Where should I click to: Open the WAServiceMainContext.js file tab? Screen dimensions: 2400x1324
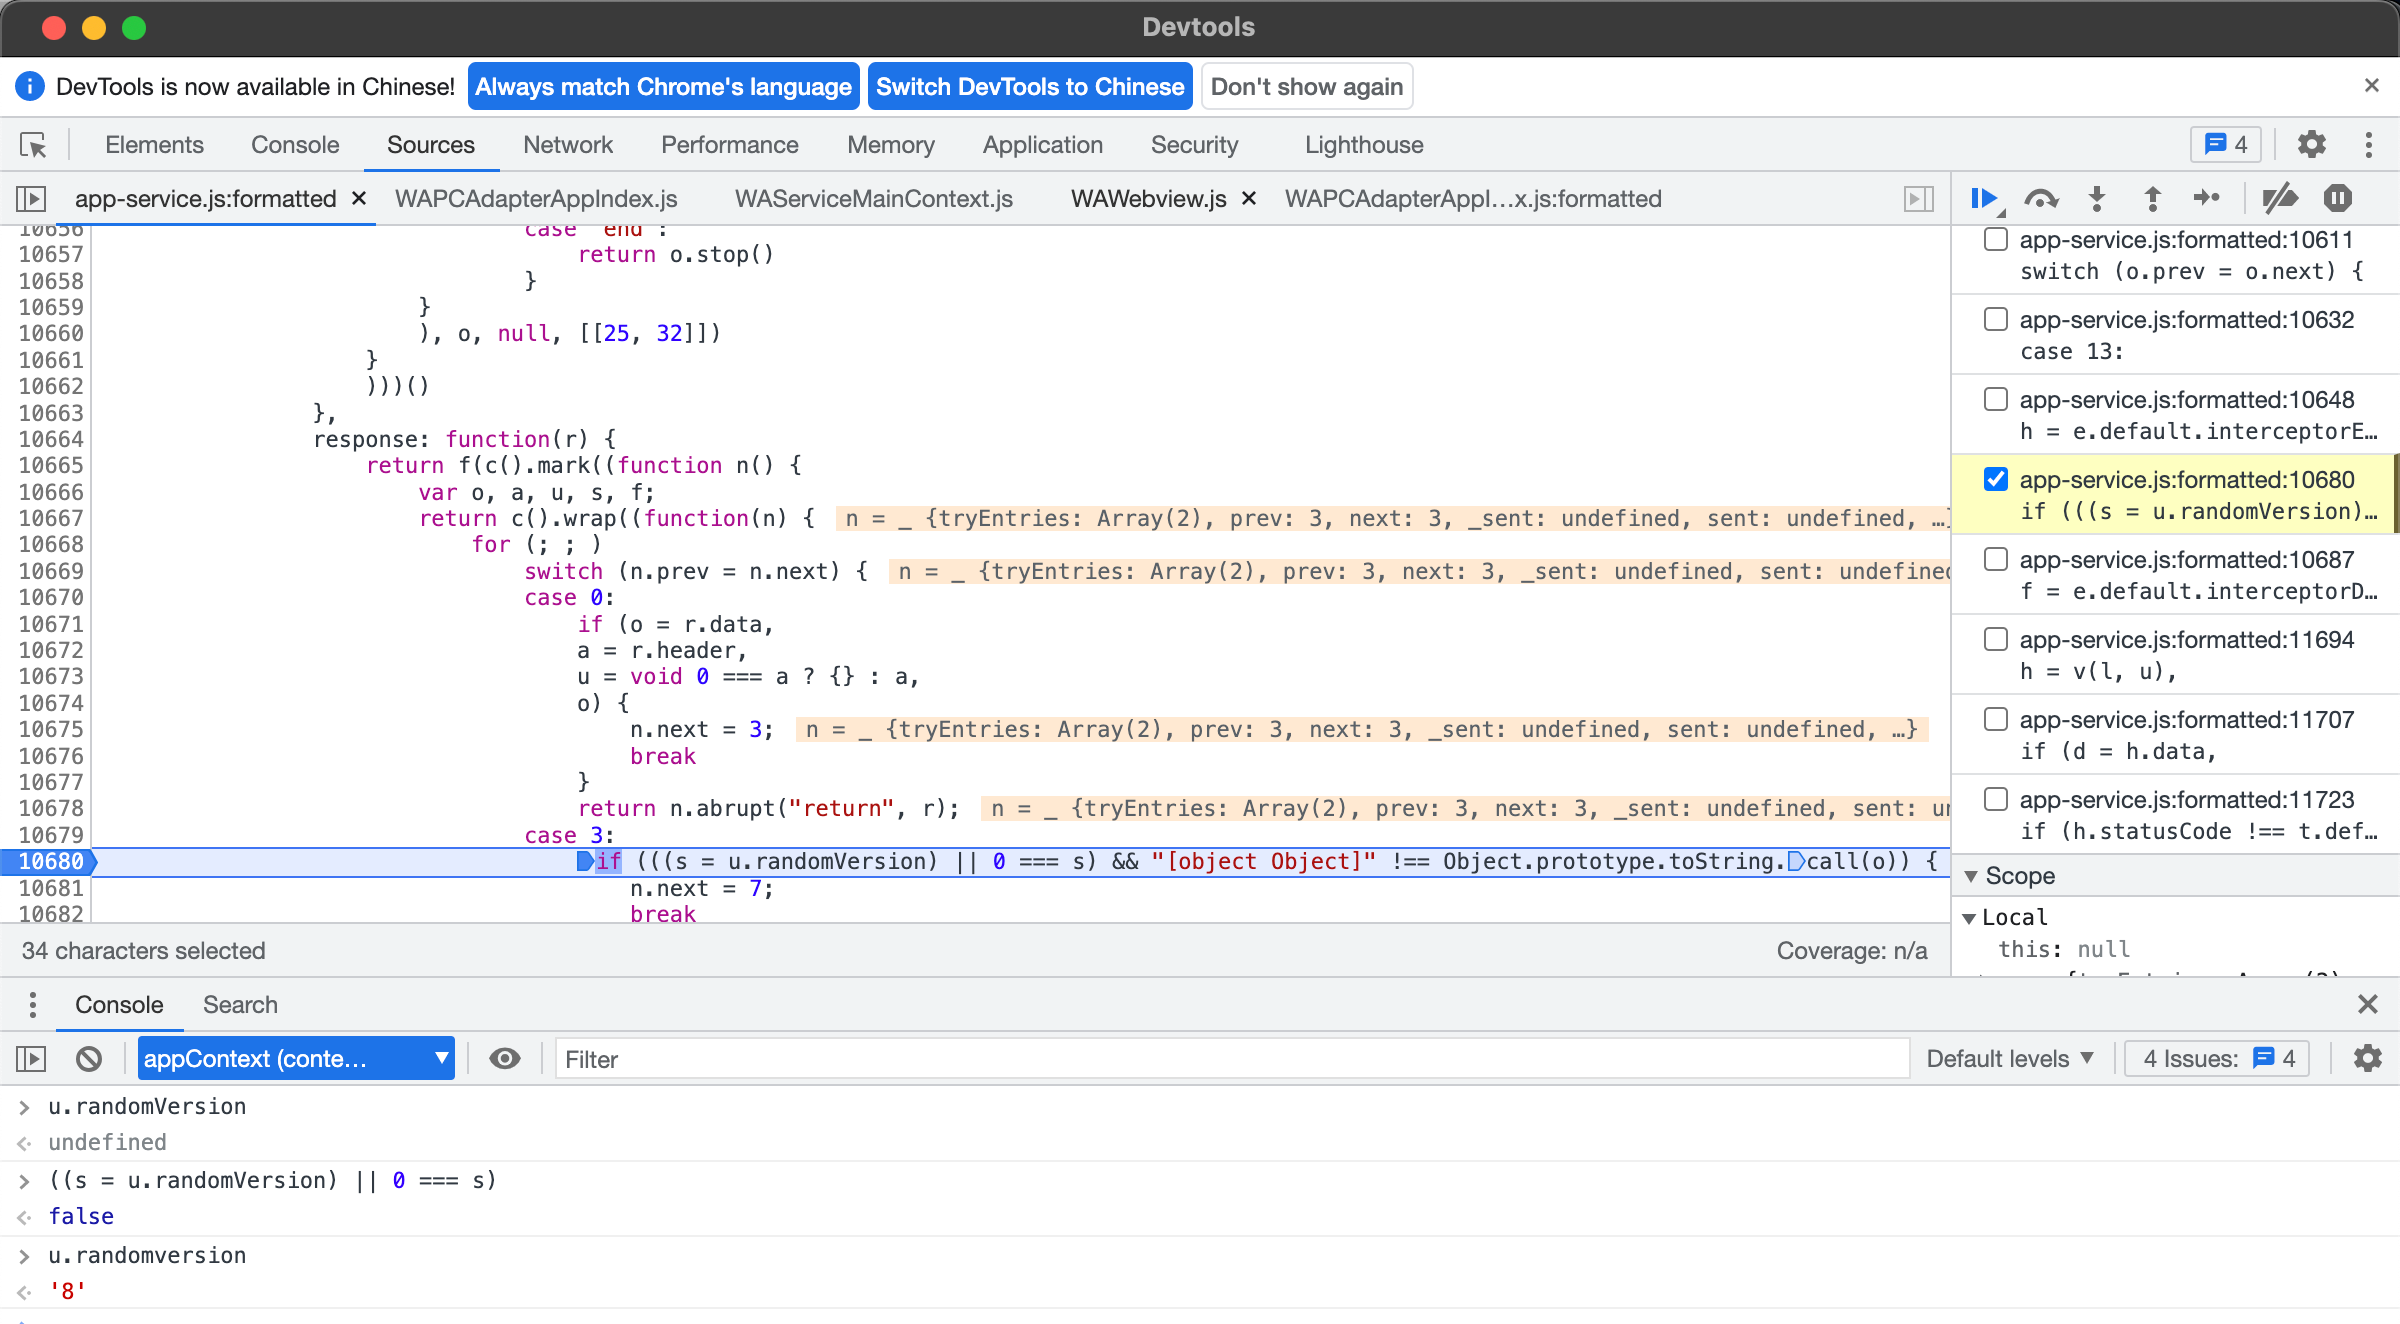(x=874, y=199)
